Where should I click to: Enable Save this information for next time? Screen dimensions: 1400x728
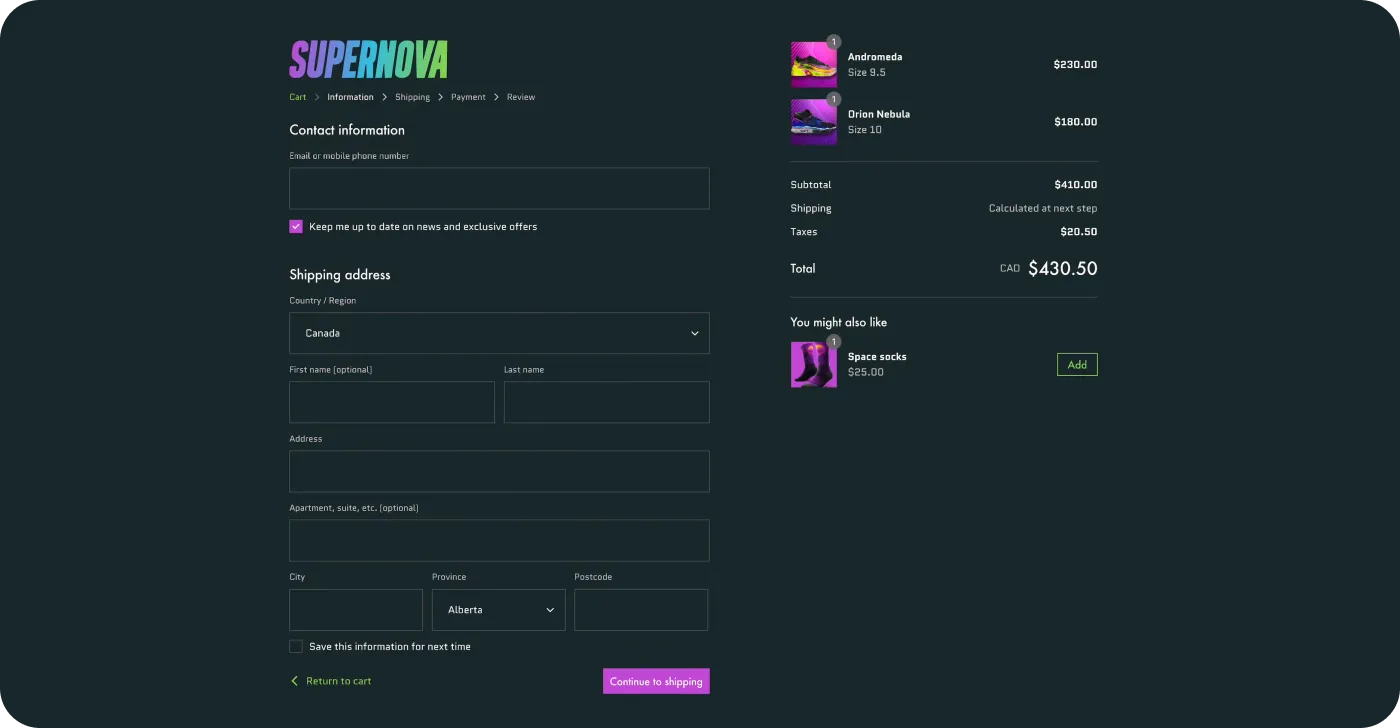296,646
